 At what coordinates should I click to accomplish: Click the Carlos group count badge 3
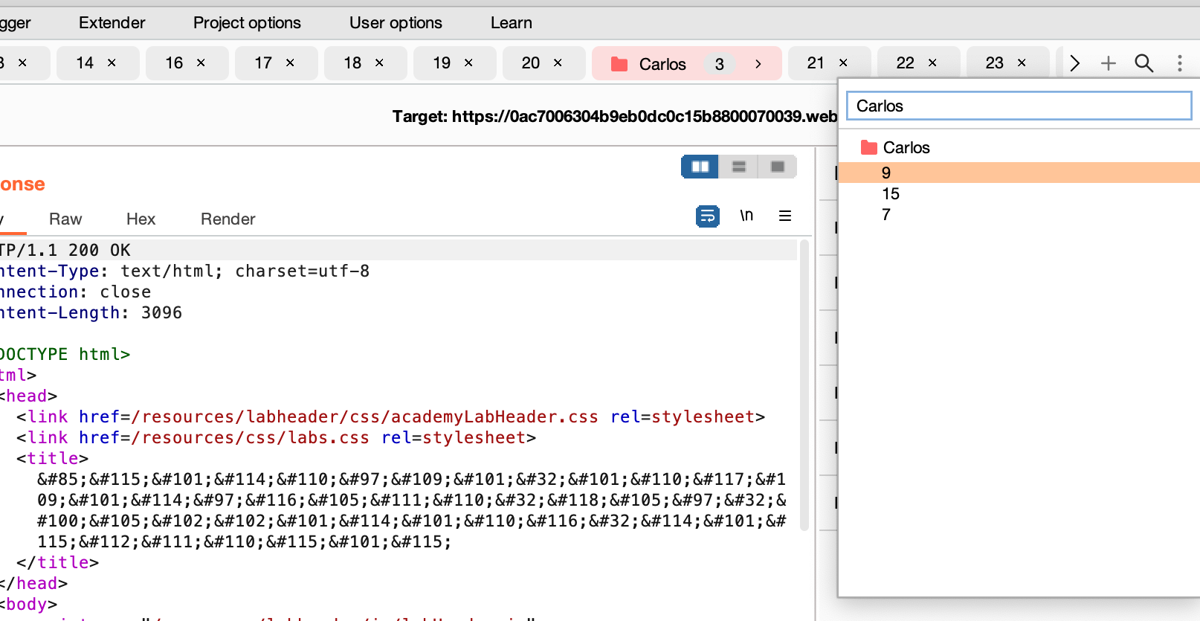click(719, 64)
